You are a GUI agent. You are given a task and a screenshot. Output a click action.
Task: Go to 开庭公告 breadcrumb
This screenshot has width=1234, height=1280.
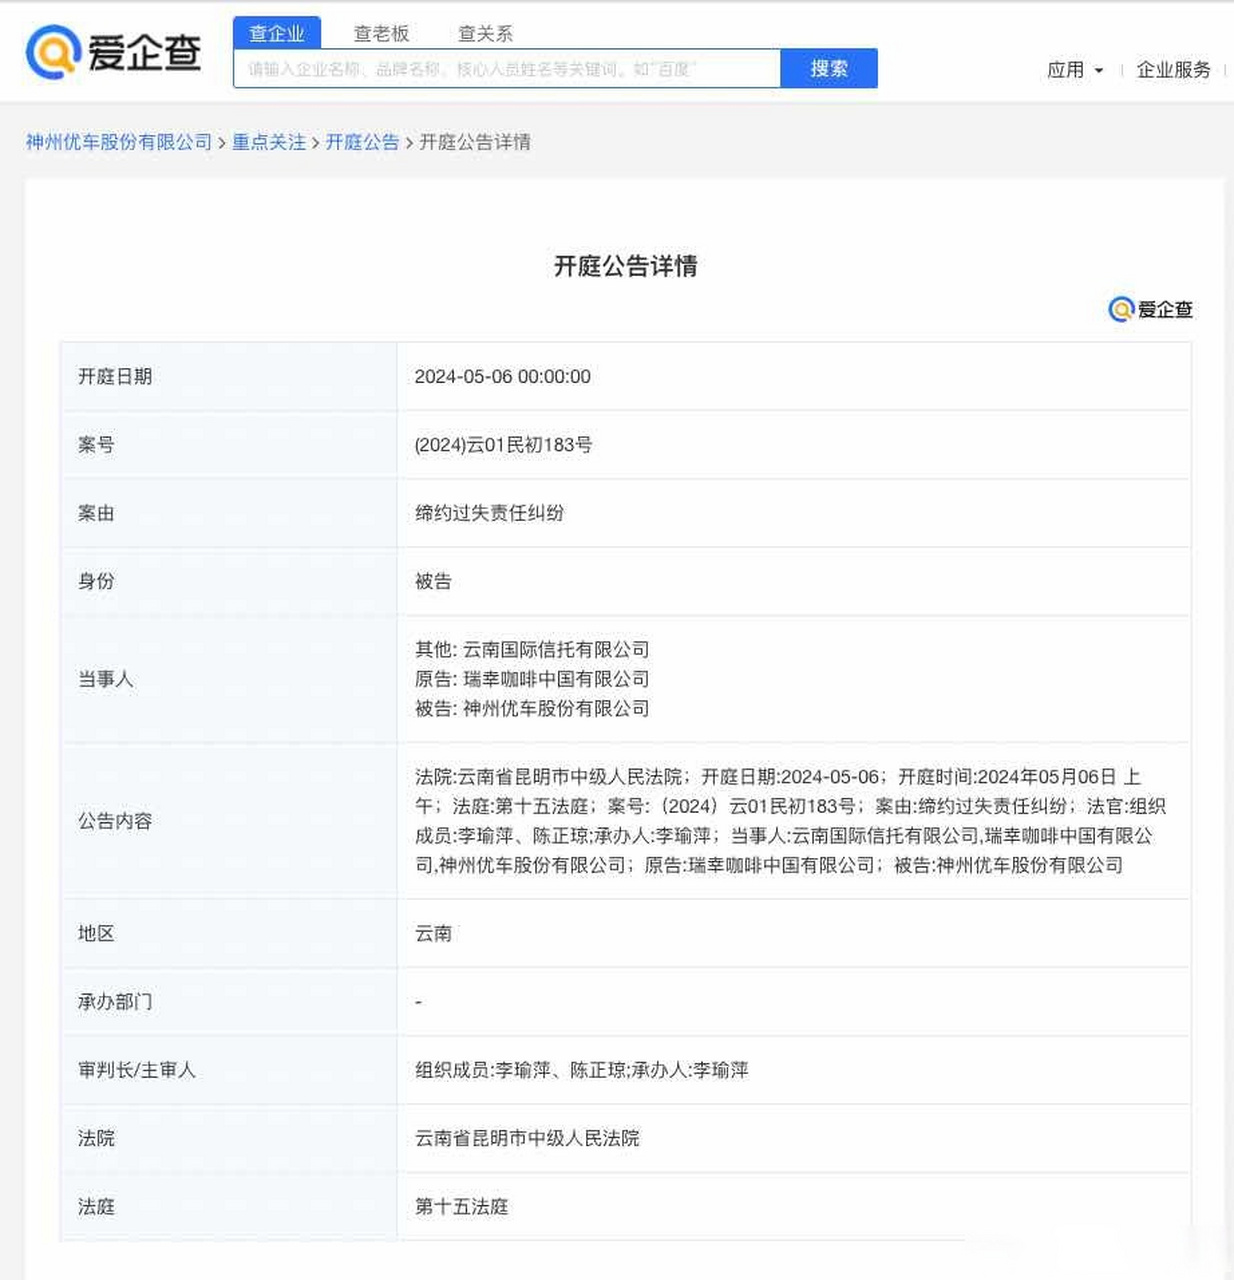click(x=362, y=142)
